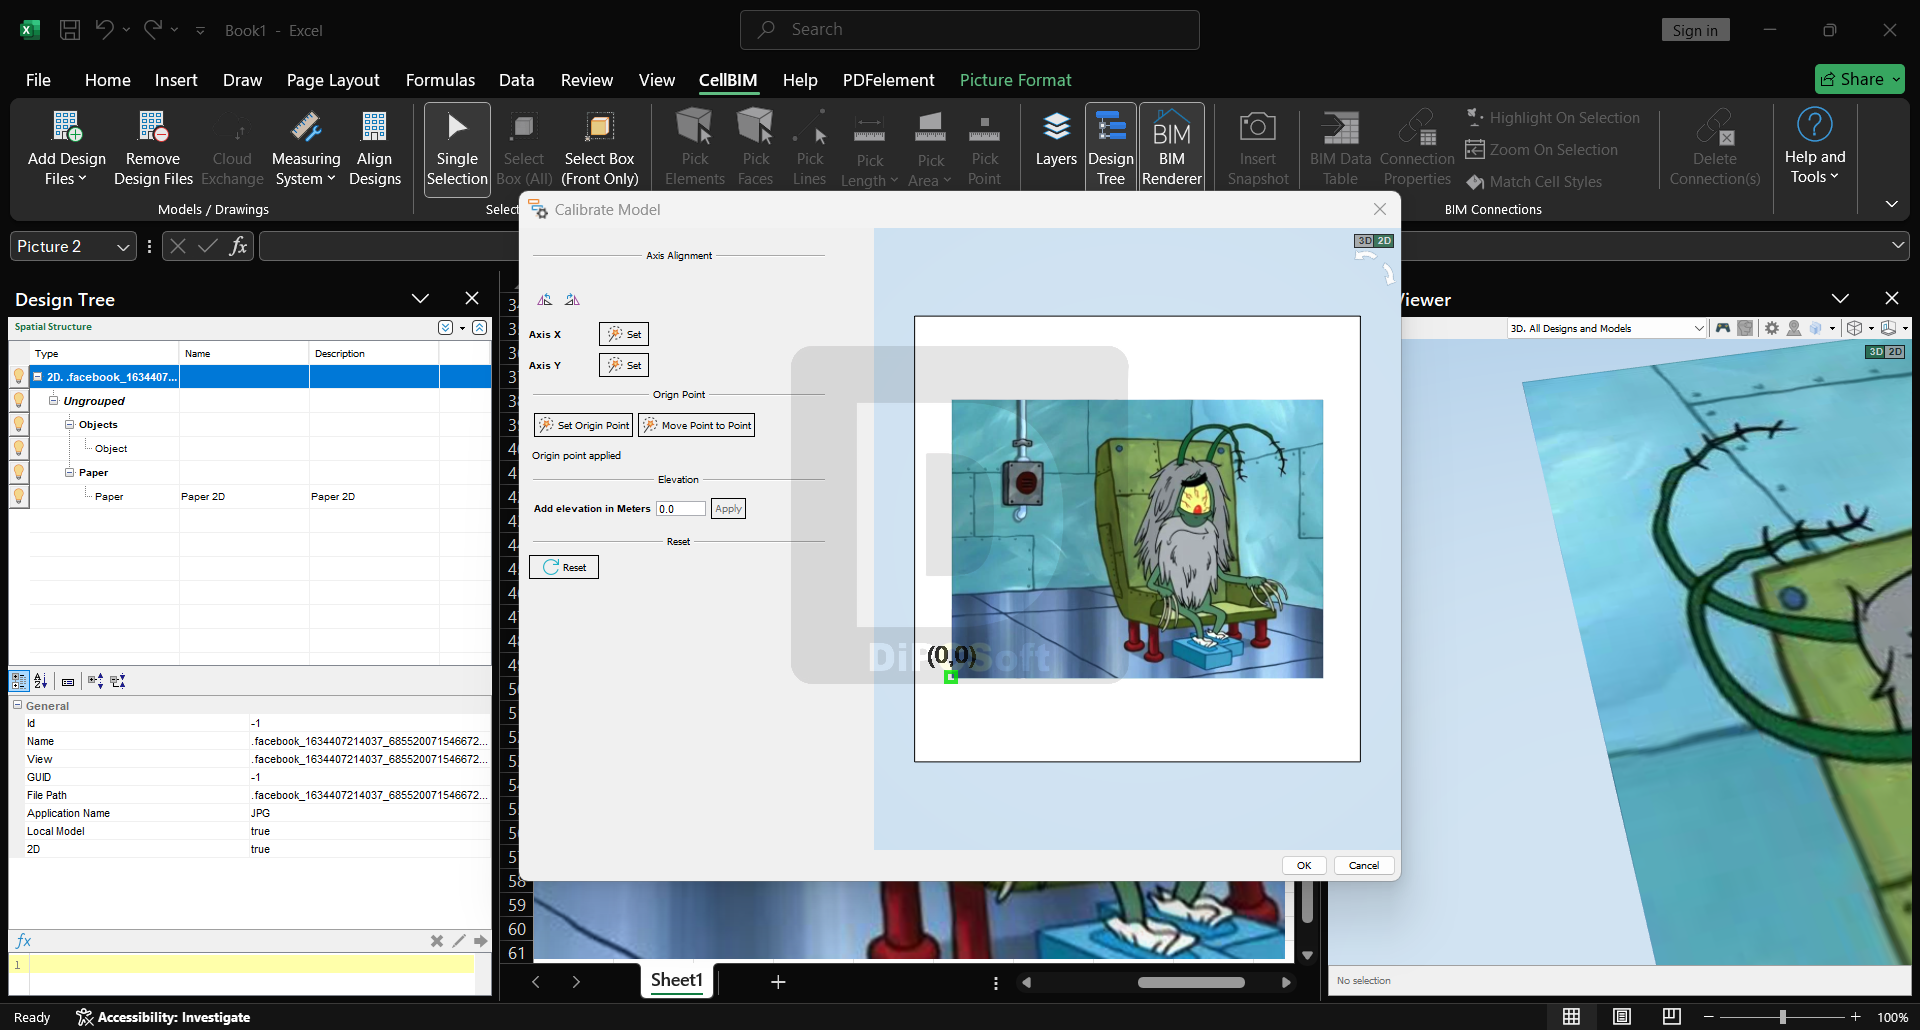Open the Name Box dropdown showing Picture 2
Screen dimensions: 1920x1030
coord(123,247)
